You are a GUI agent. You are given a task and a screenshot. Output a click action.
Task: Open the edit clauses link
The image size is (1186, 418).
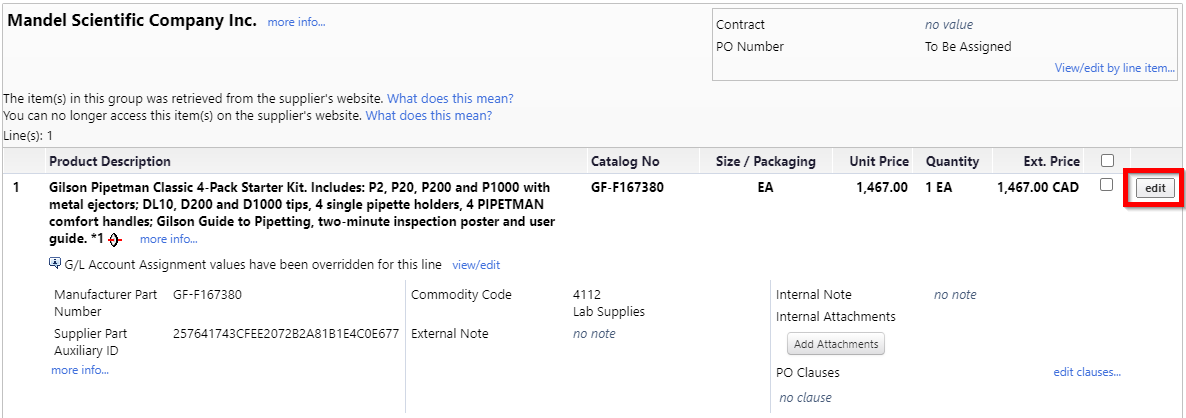1087,373
